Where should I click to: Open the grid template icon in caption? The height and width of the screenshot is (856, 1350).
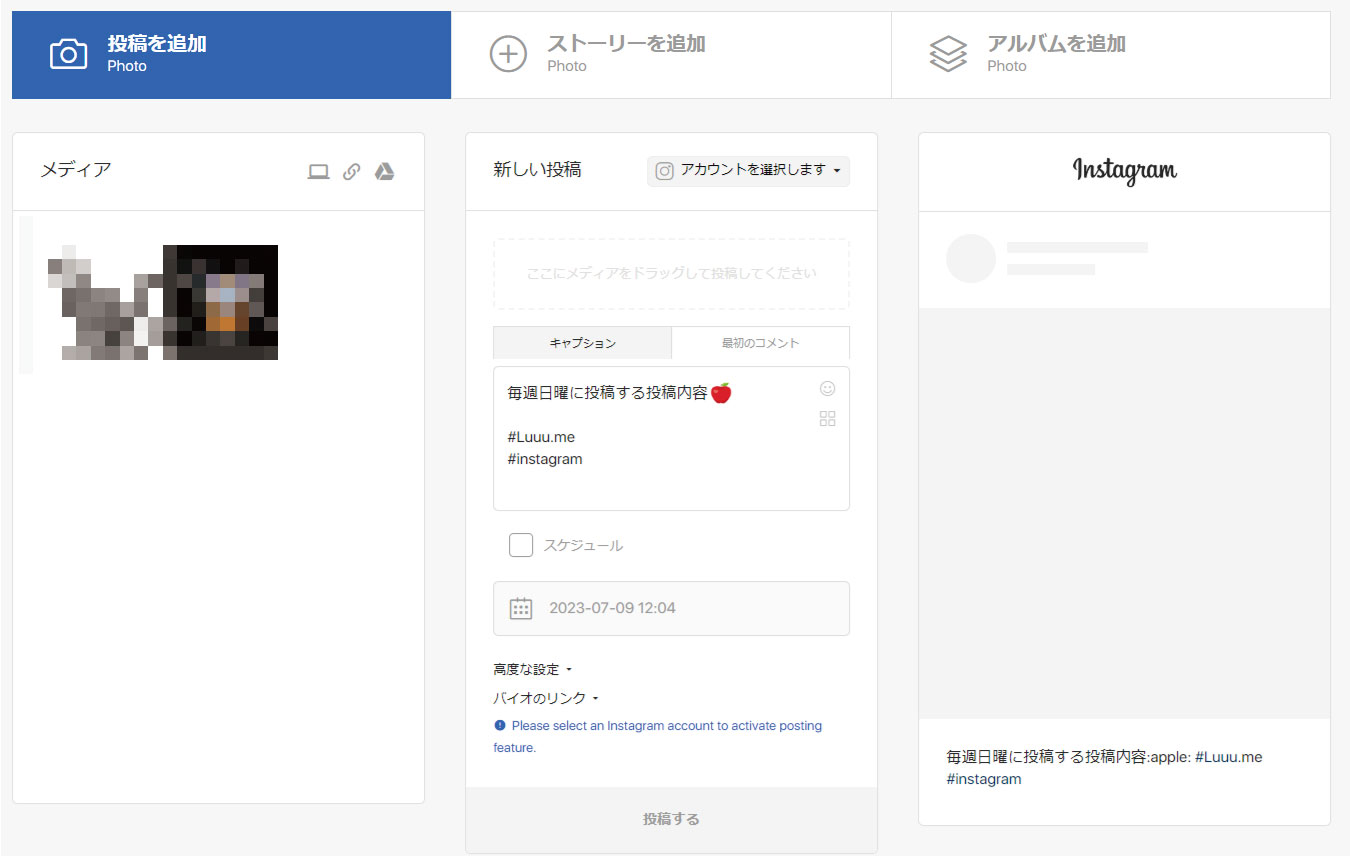click(x=827, y=419)
